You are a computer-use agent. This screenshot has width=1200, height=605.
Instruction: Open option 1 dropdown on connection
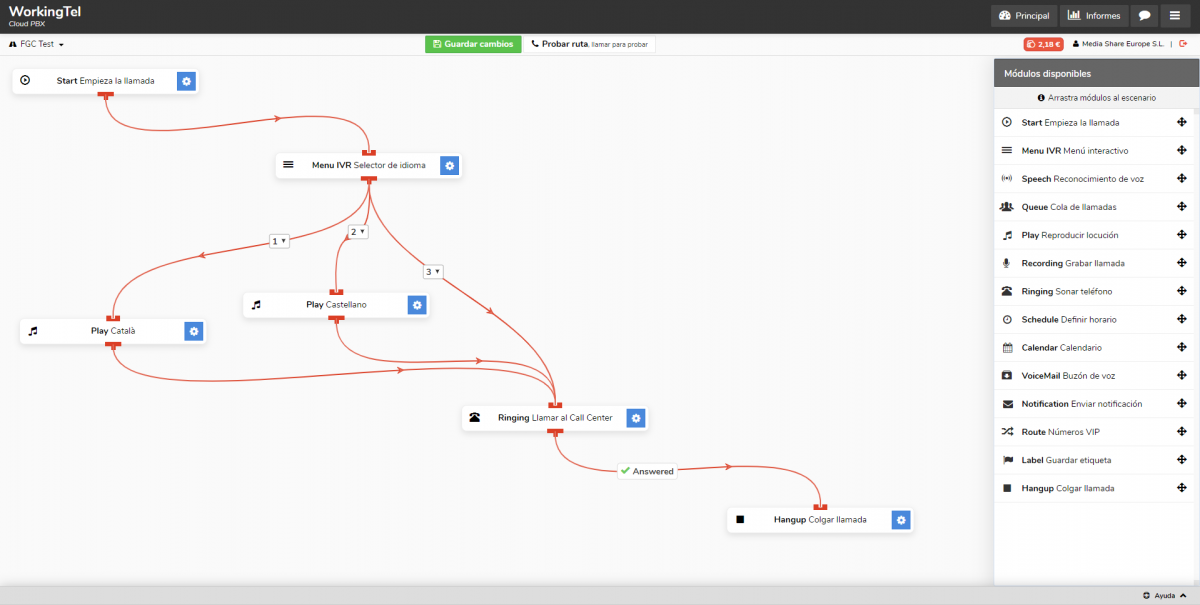[279, 241]
